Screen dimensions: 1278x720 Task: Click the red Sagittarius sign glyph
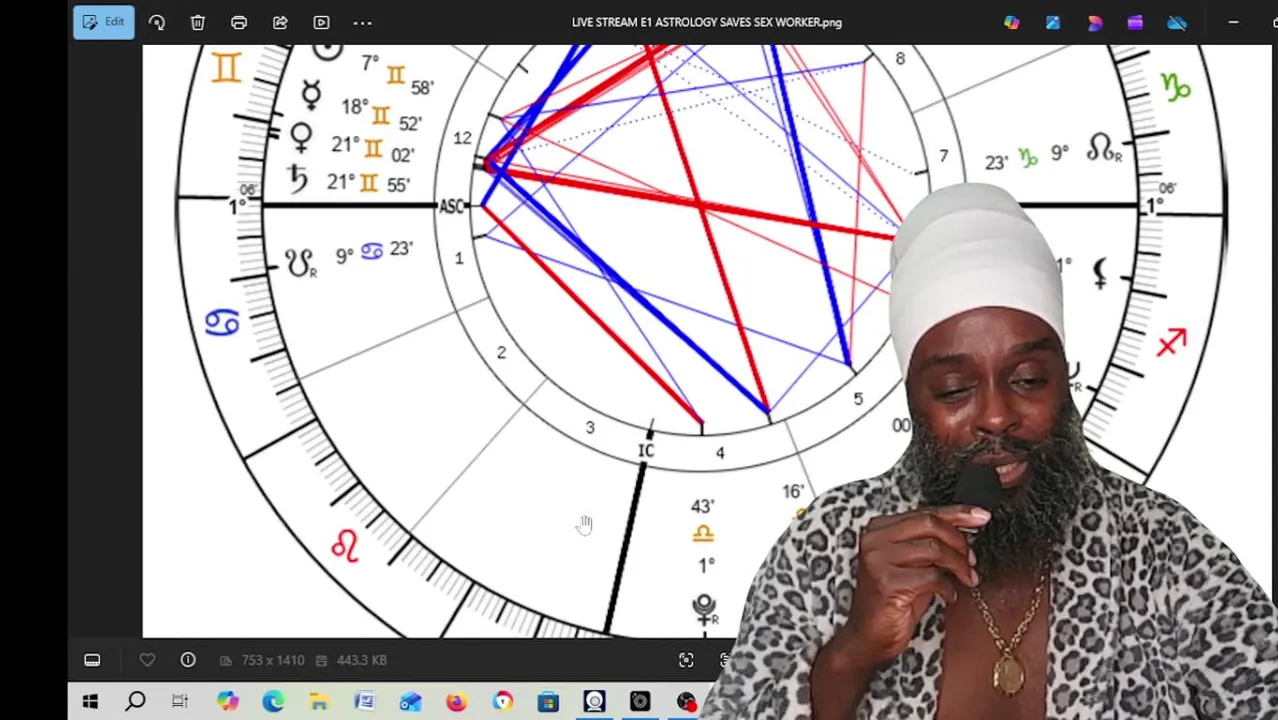[1171, 342]
